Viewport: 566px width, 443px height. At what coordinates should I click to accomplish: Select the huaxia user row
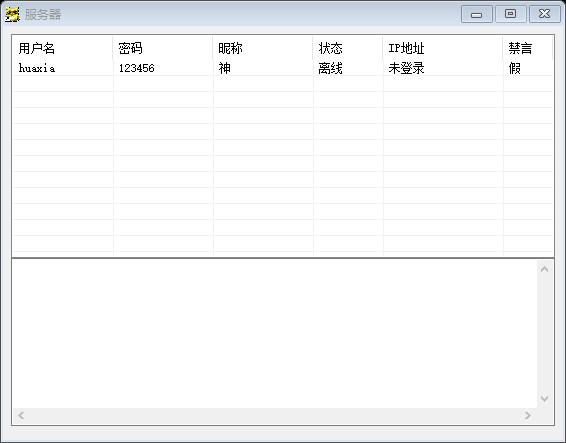(283, 68)
